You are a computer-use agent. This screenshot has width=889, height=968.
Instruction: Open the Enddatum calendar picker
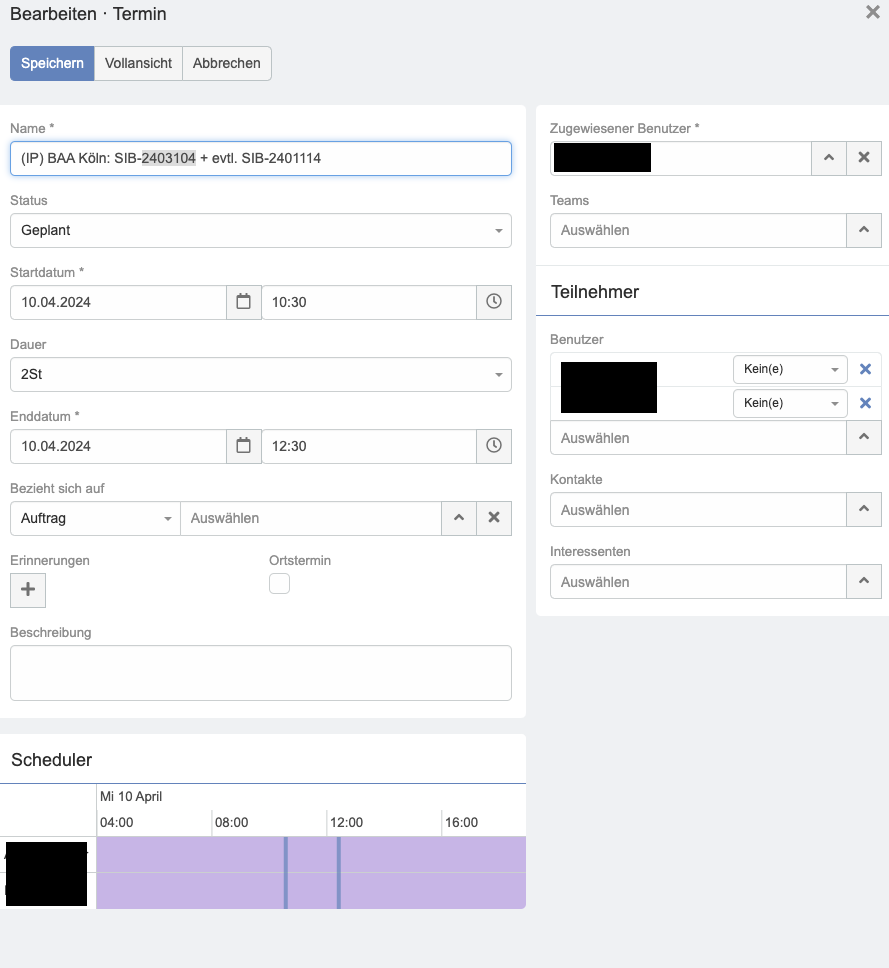pos(243,446)
